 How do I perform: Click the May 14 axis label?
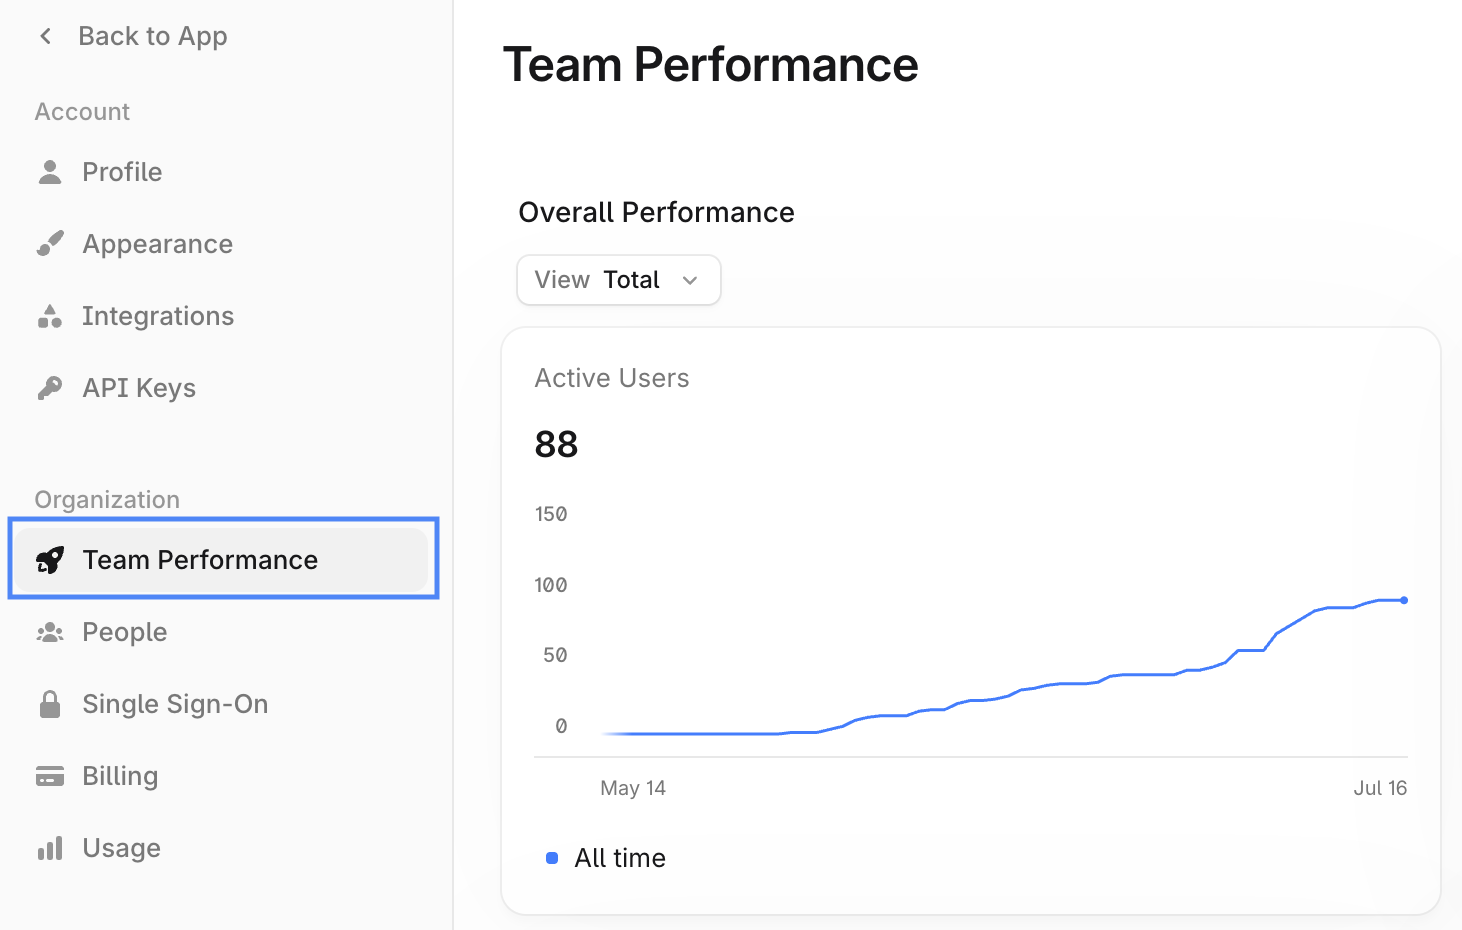(x=633, y=788)
